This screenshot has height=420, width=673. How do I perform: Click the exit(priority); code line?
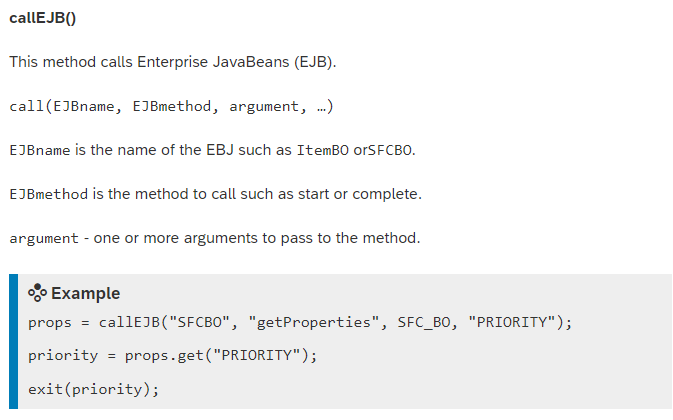click(94, 388)
